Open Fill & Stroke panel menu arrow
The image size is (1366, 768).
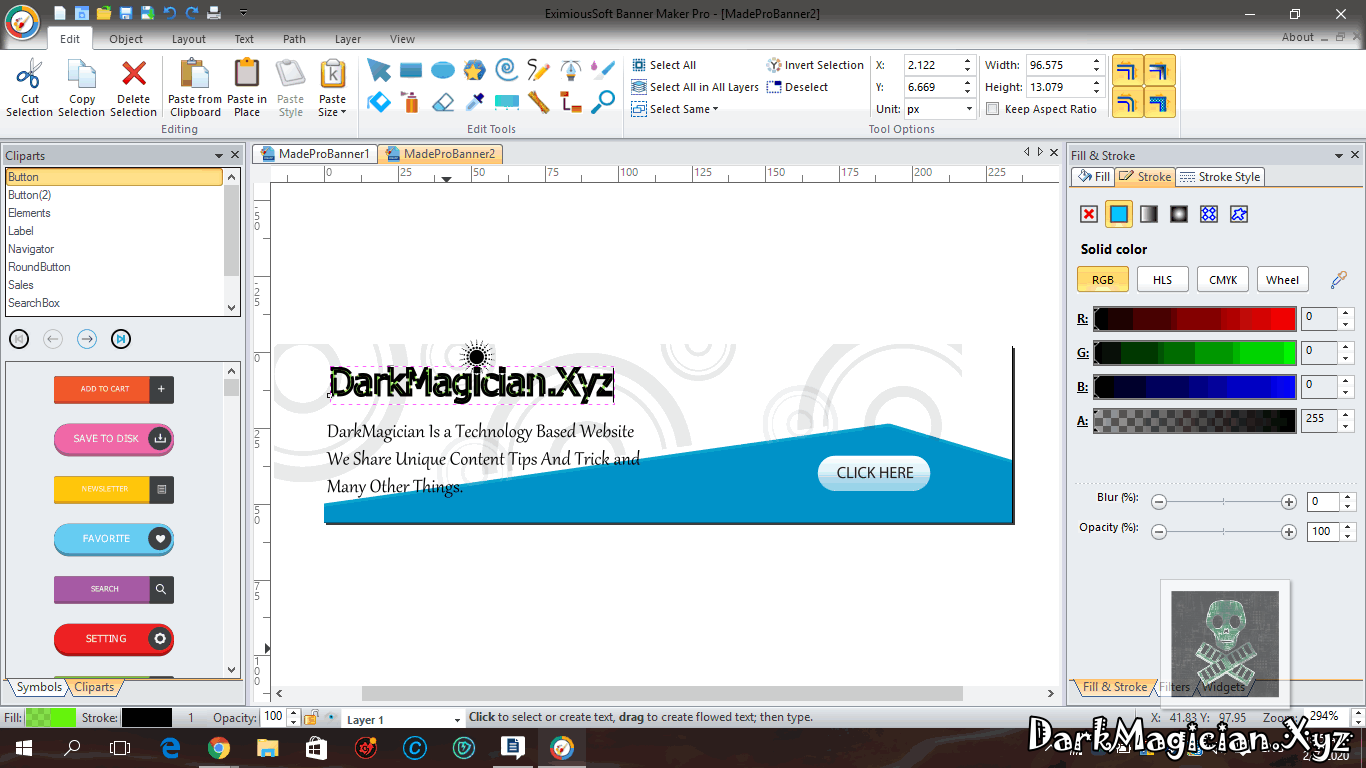click(x=1338, y=155)
